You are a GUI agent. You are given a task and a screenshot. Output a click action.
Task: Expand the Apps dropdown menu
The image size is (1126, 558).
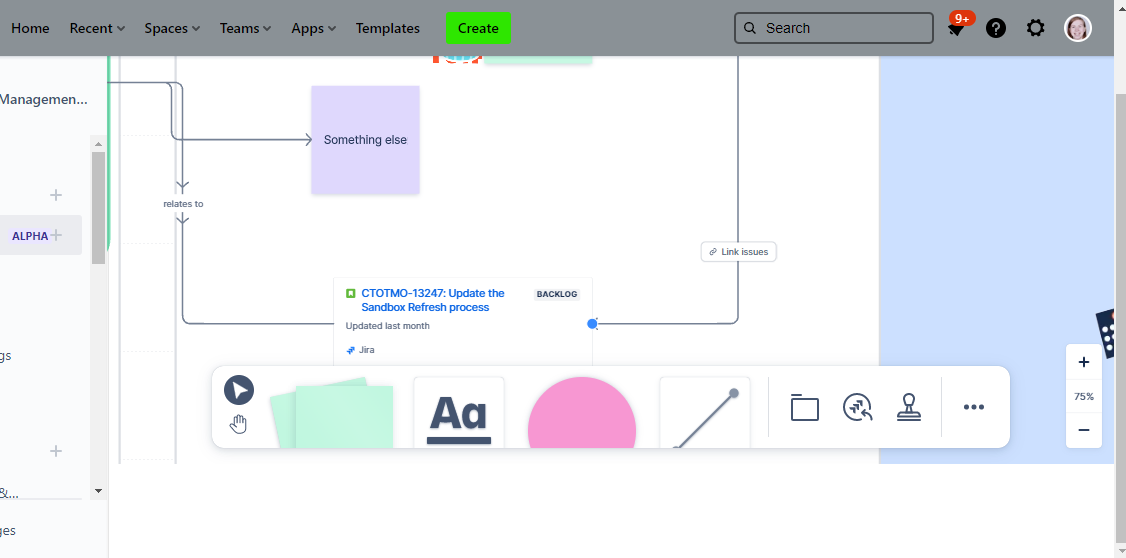[314, 28]
